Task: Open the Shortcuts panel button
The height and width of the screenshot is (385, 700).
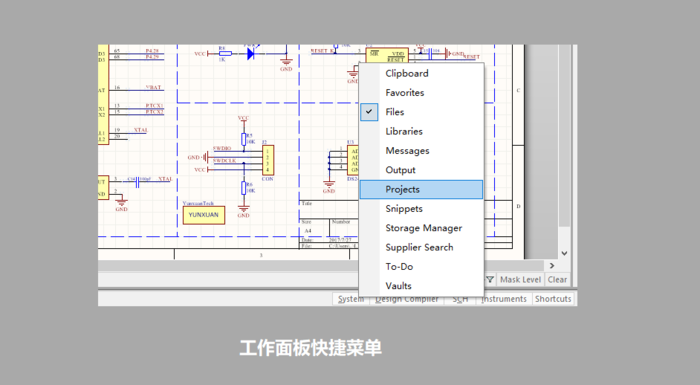Action: point(553,299)
